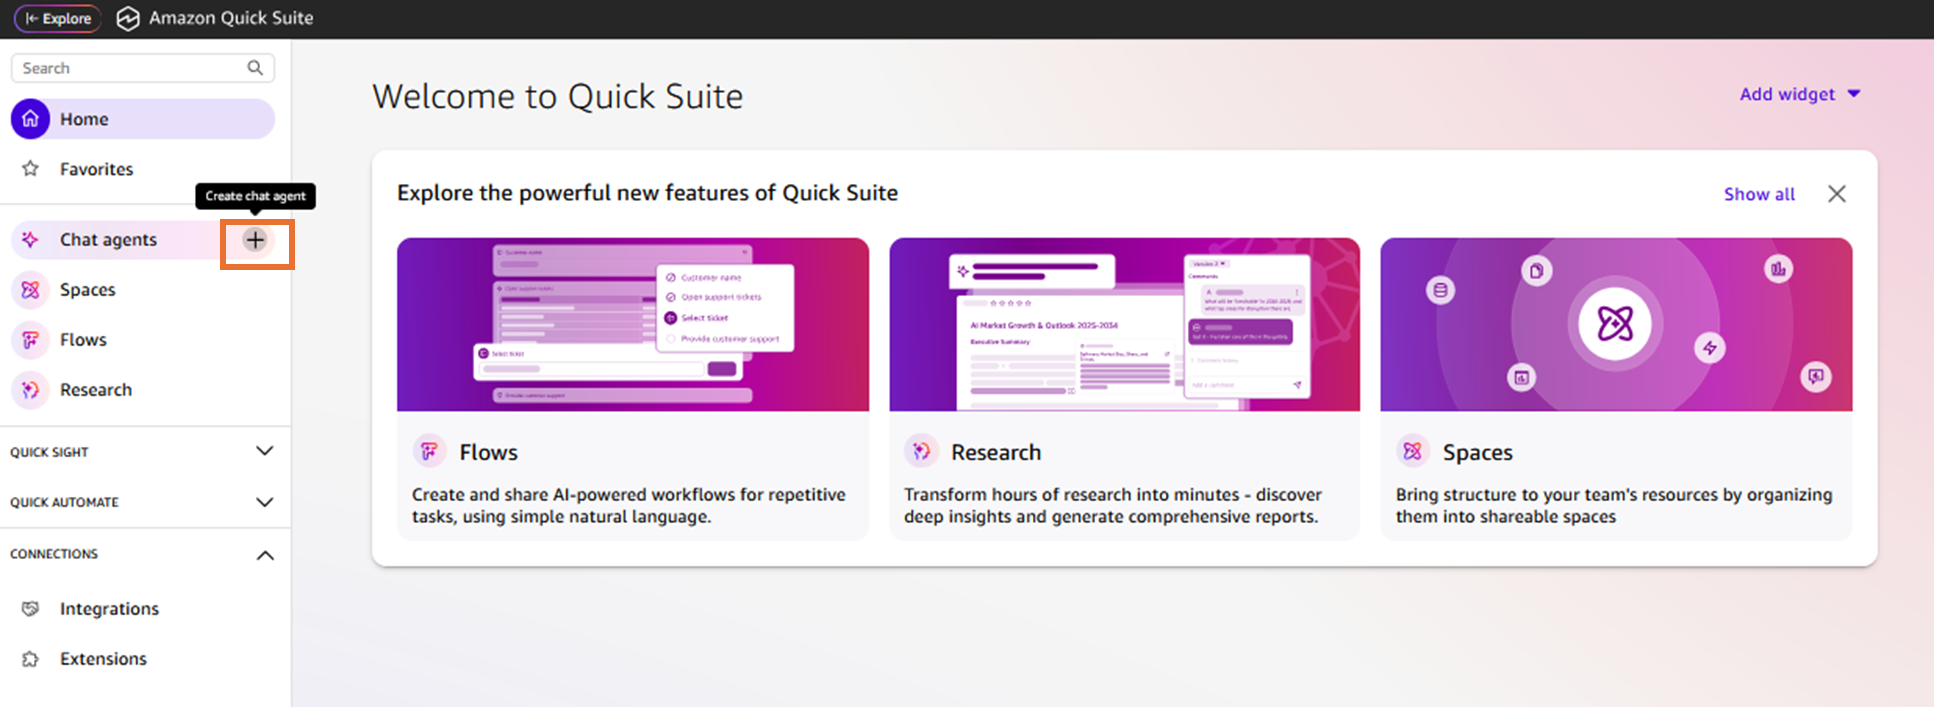Screen dimensions: 1934x707
Task: Click the Spaces card icon
Action: coord(1412,451)
